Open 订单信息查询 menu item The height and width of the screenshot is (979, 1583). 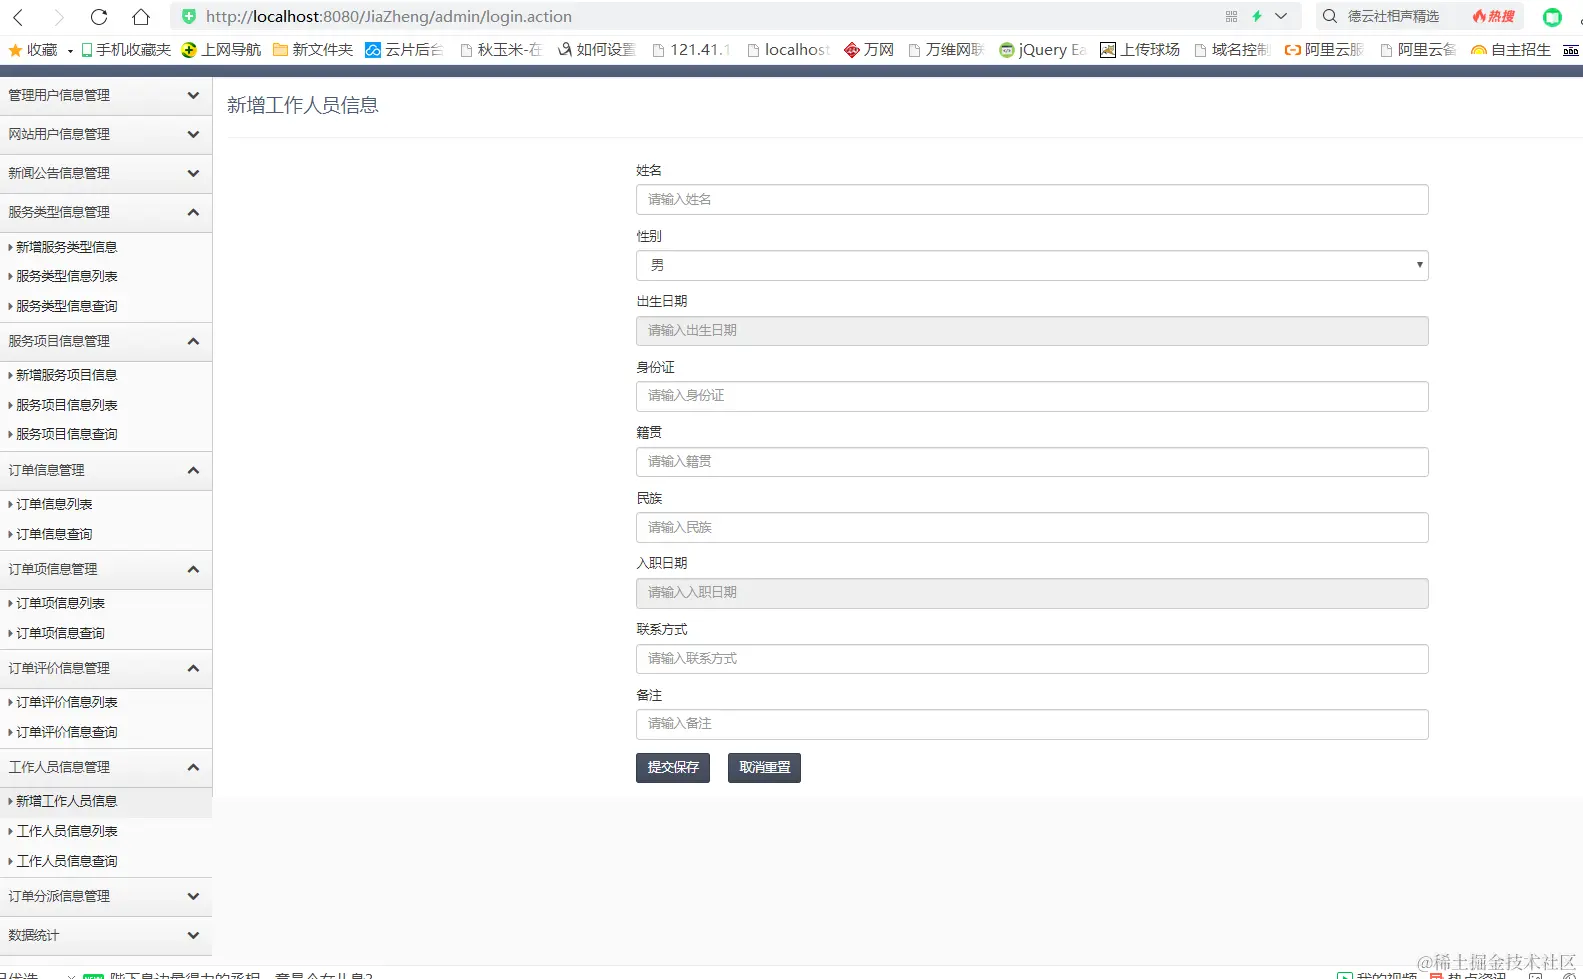point(54,534)
